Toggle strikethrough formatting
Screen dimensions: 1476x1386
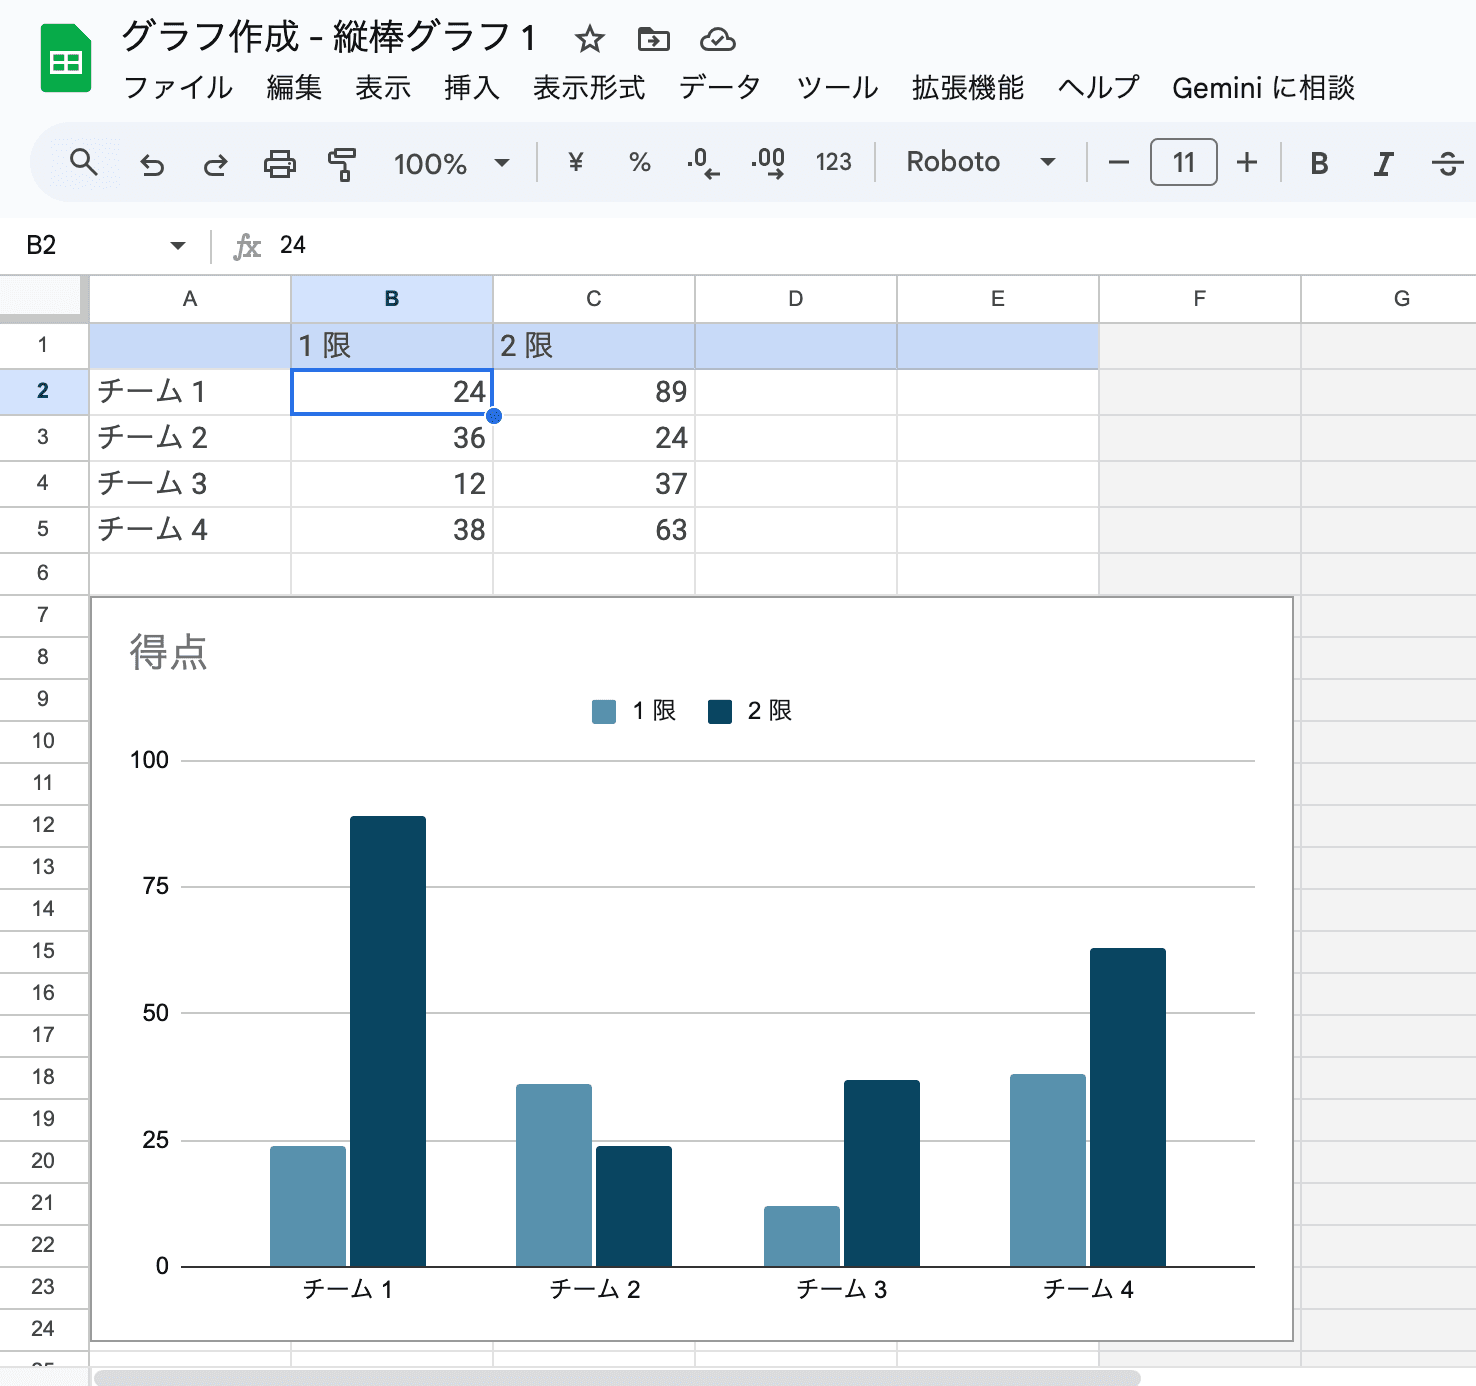coord(1446,163)
